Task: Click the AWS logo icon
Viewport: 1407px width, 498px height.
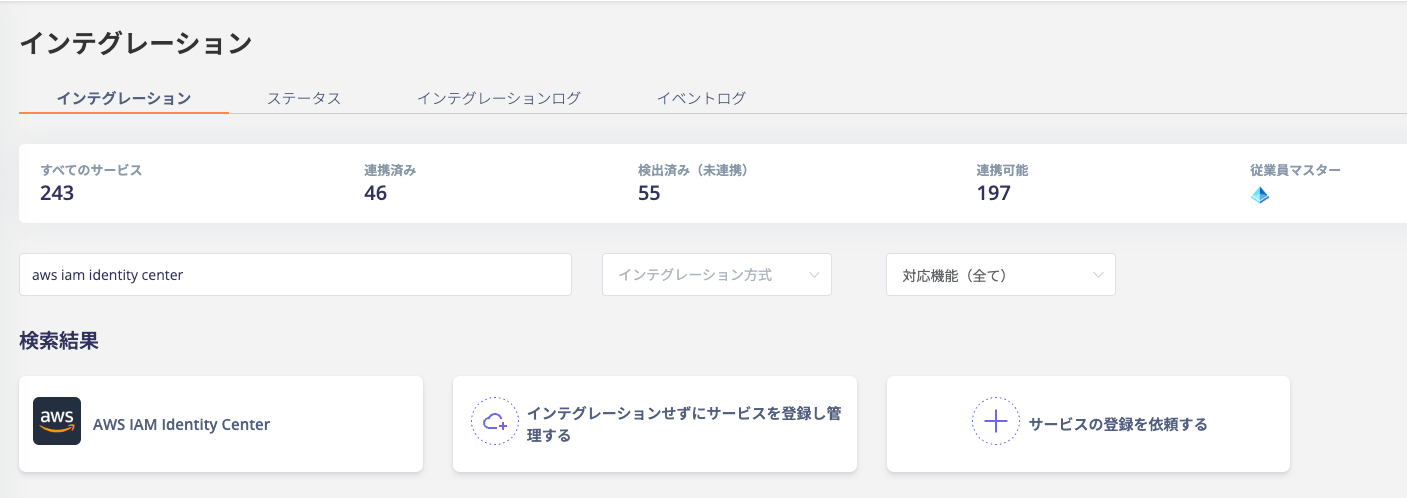Action: click(57, 421)
